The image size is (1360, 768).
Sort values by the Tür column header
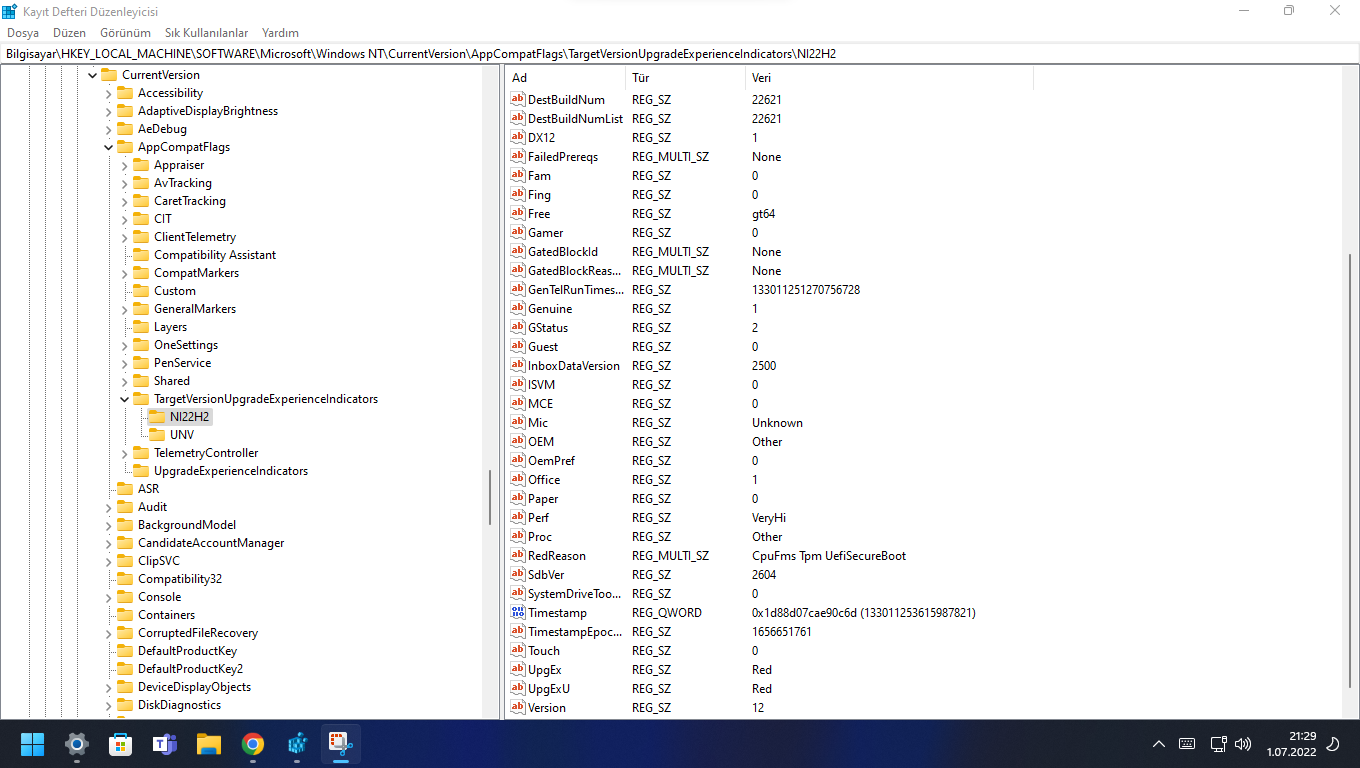tap(686, 78)
